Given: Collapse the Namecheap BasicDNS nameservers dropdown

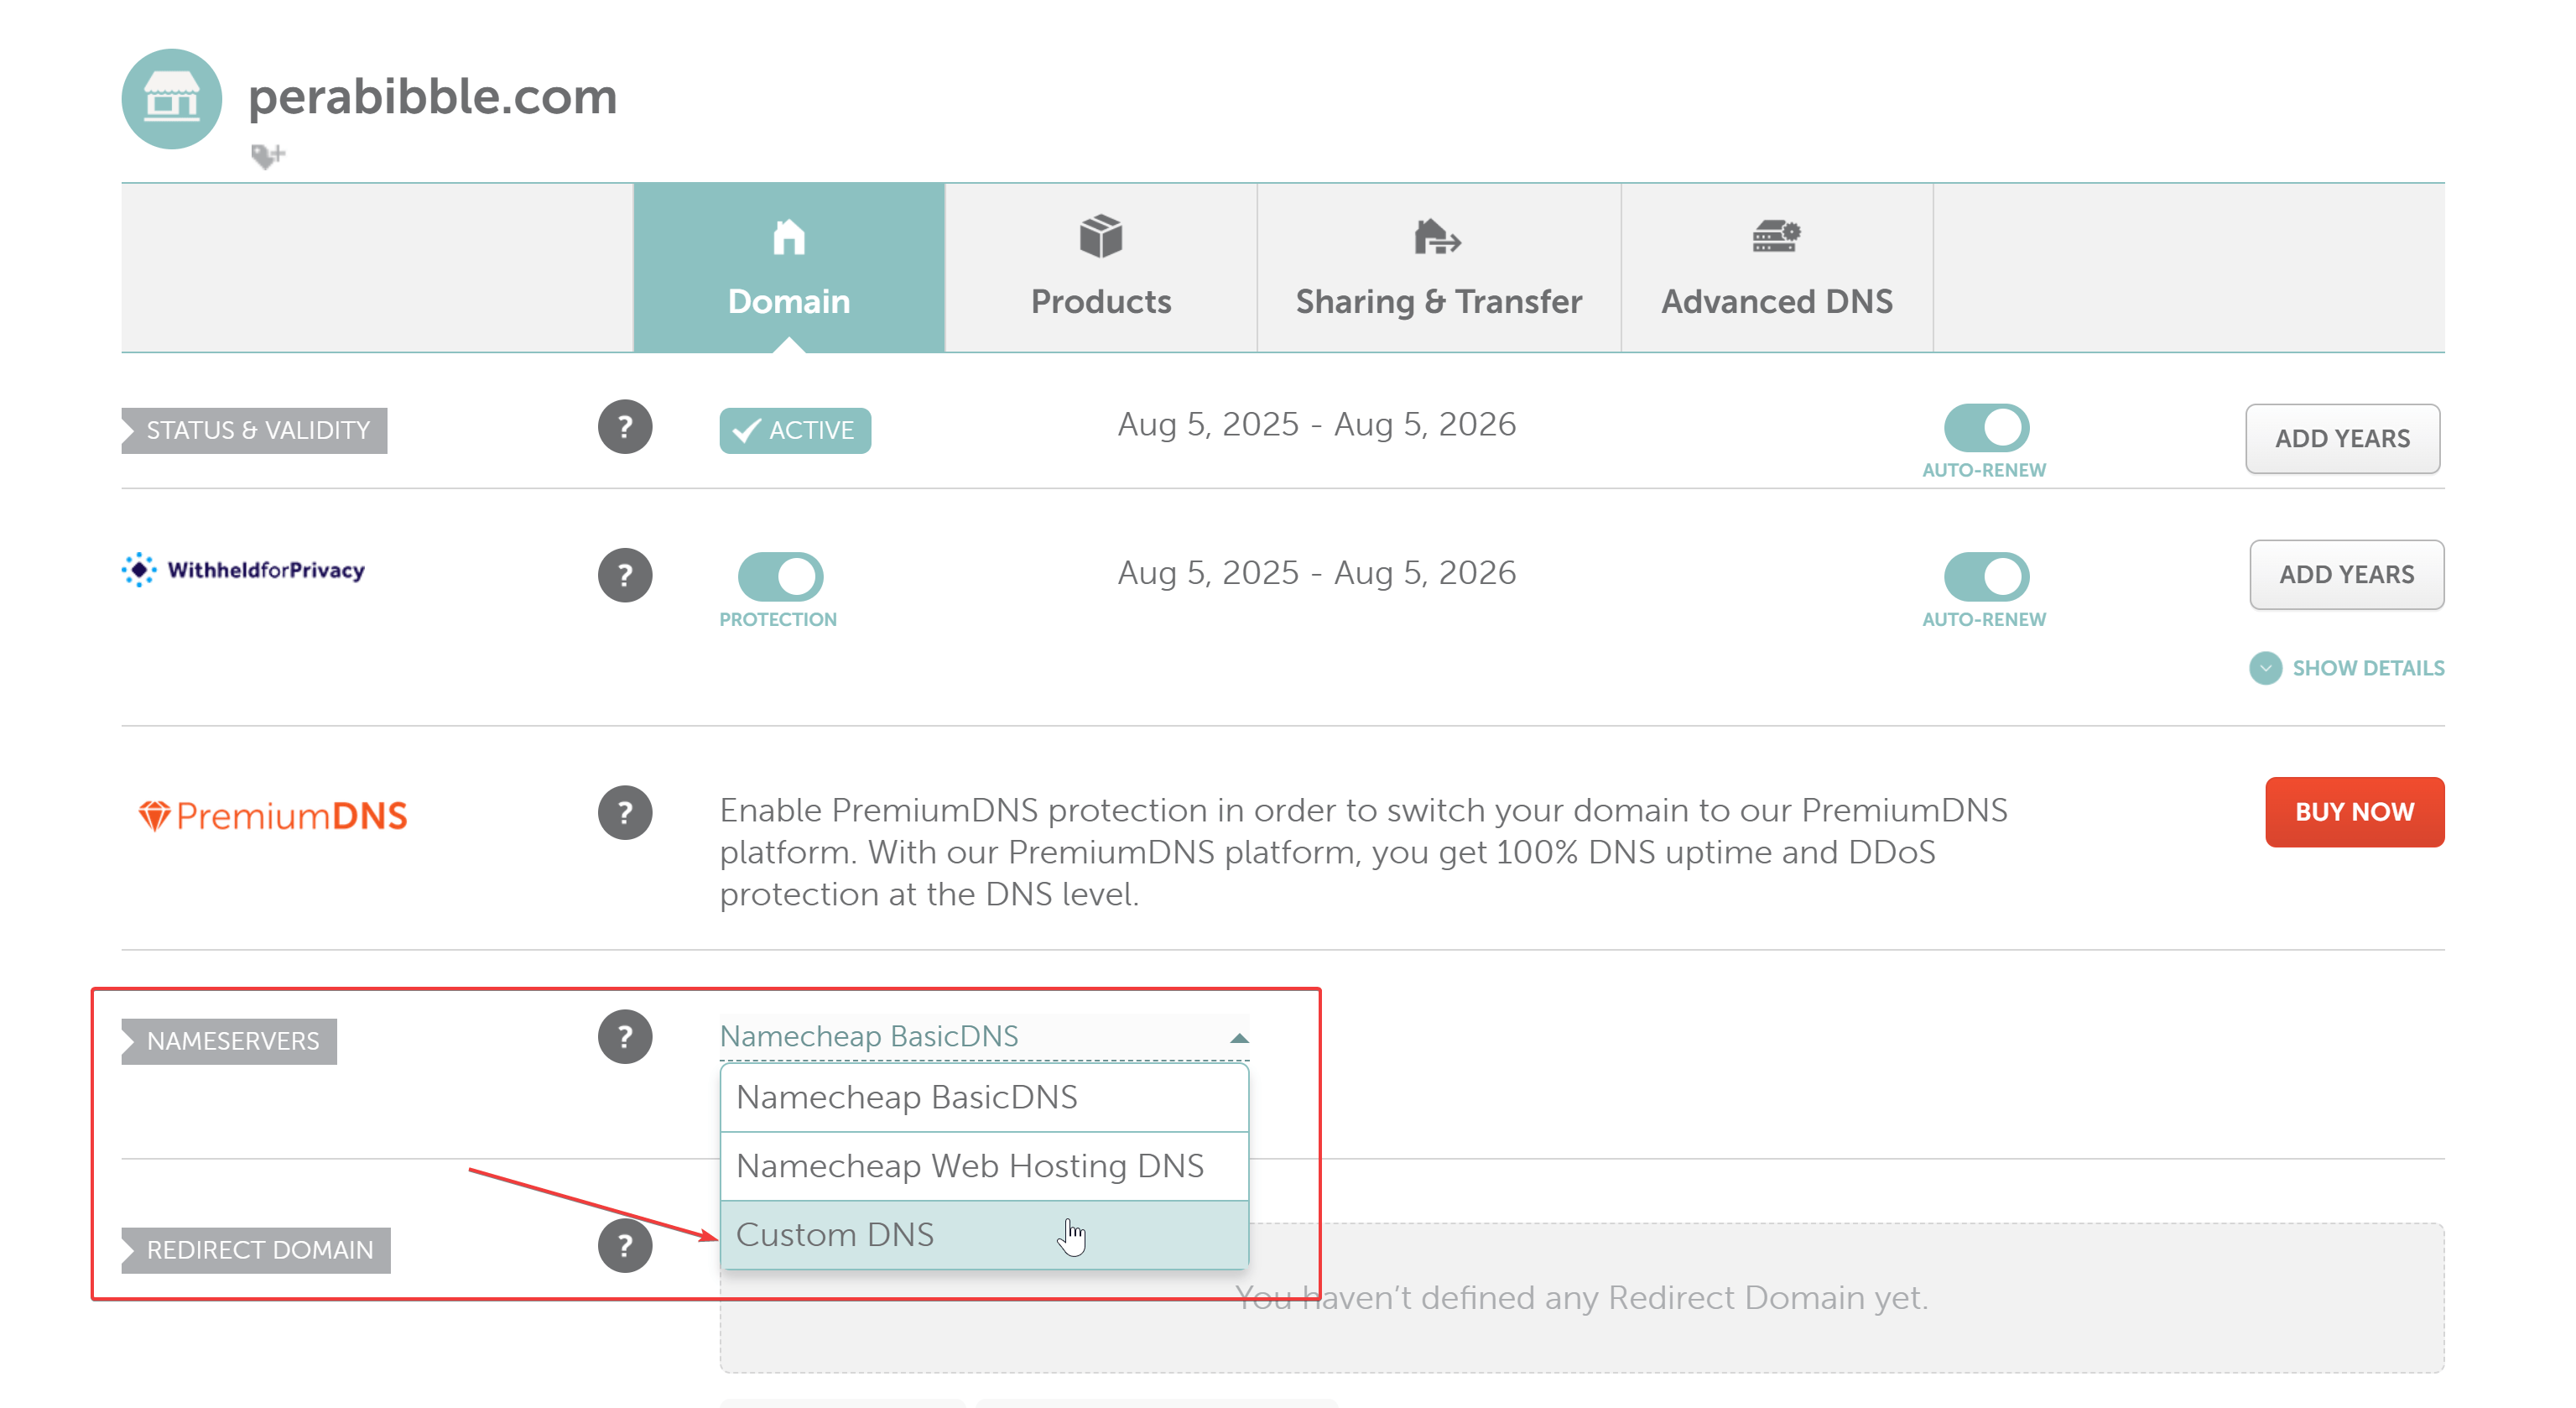Looking at the screenshot, I should [x=984, y=1037].
